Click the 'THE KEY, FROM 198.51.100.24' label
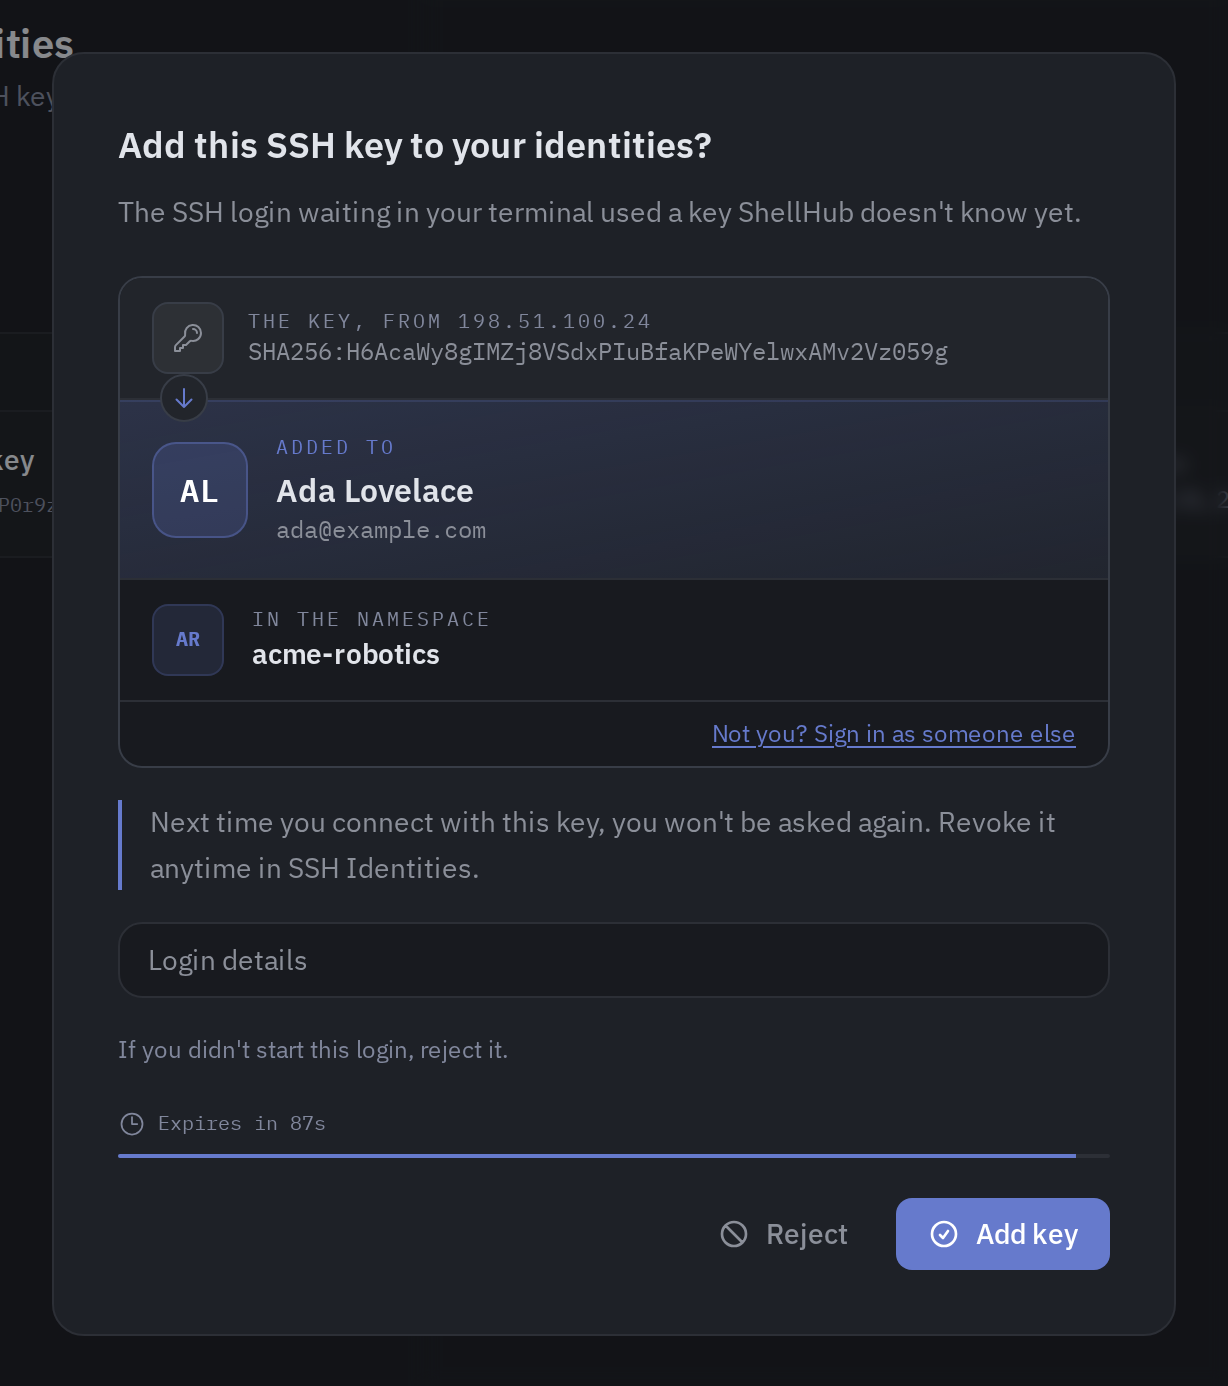The image size is (1228, 1386). tap(449, 321)
